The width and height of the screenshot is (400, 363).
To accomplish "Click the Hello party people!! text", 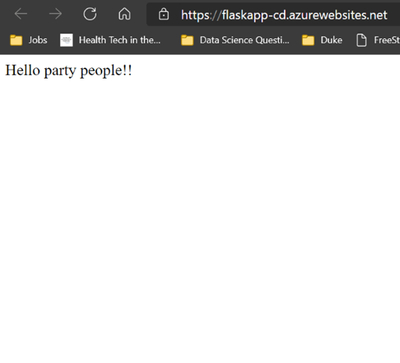I will click(x=69, y=71).
